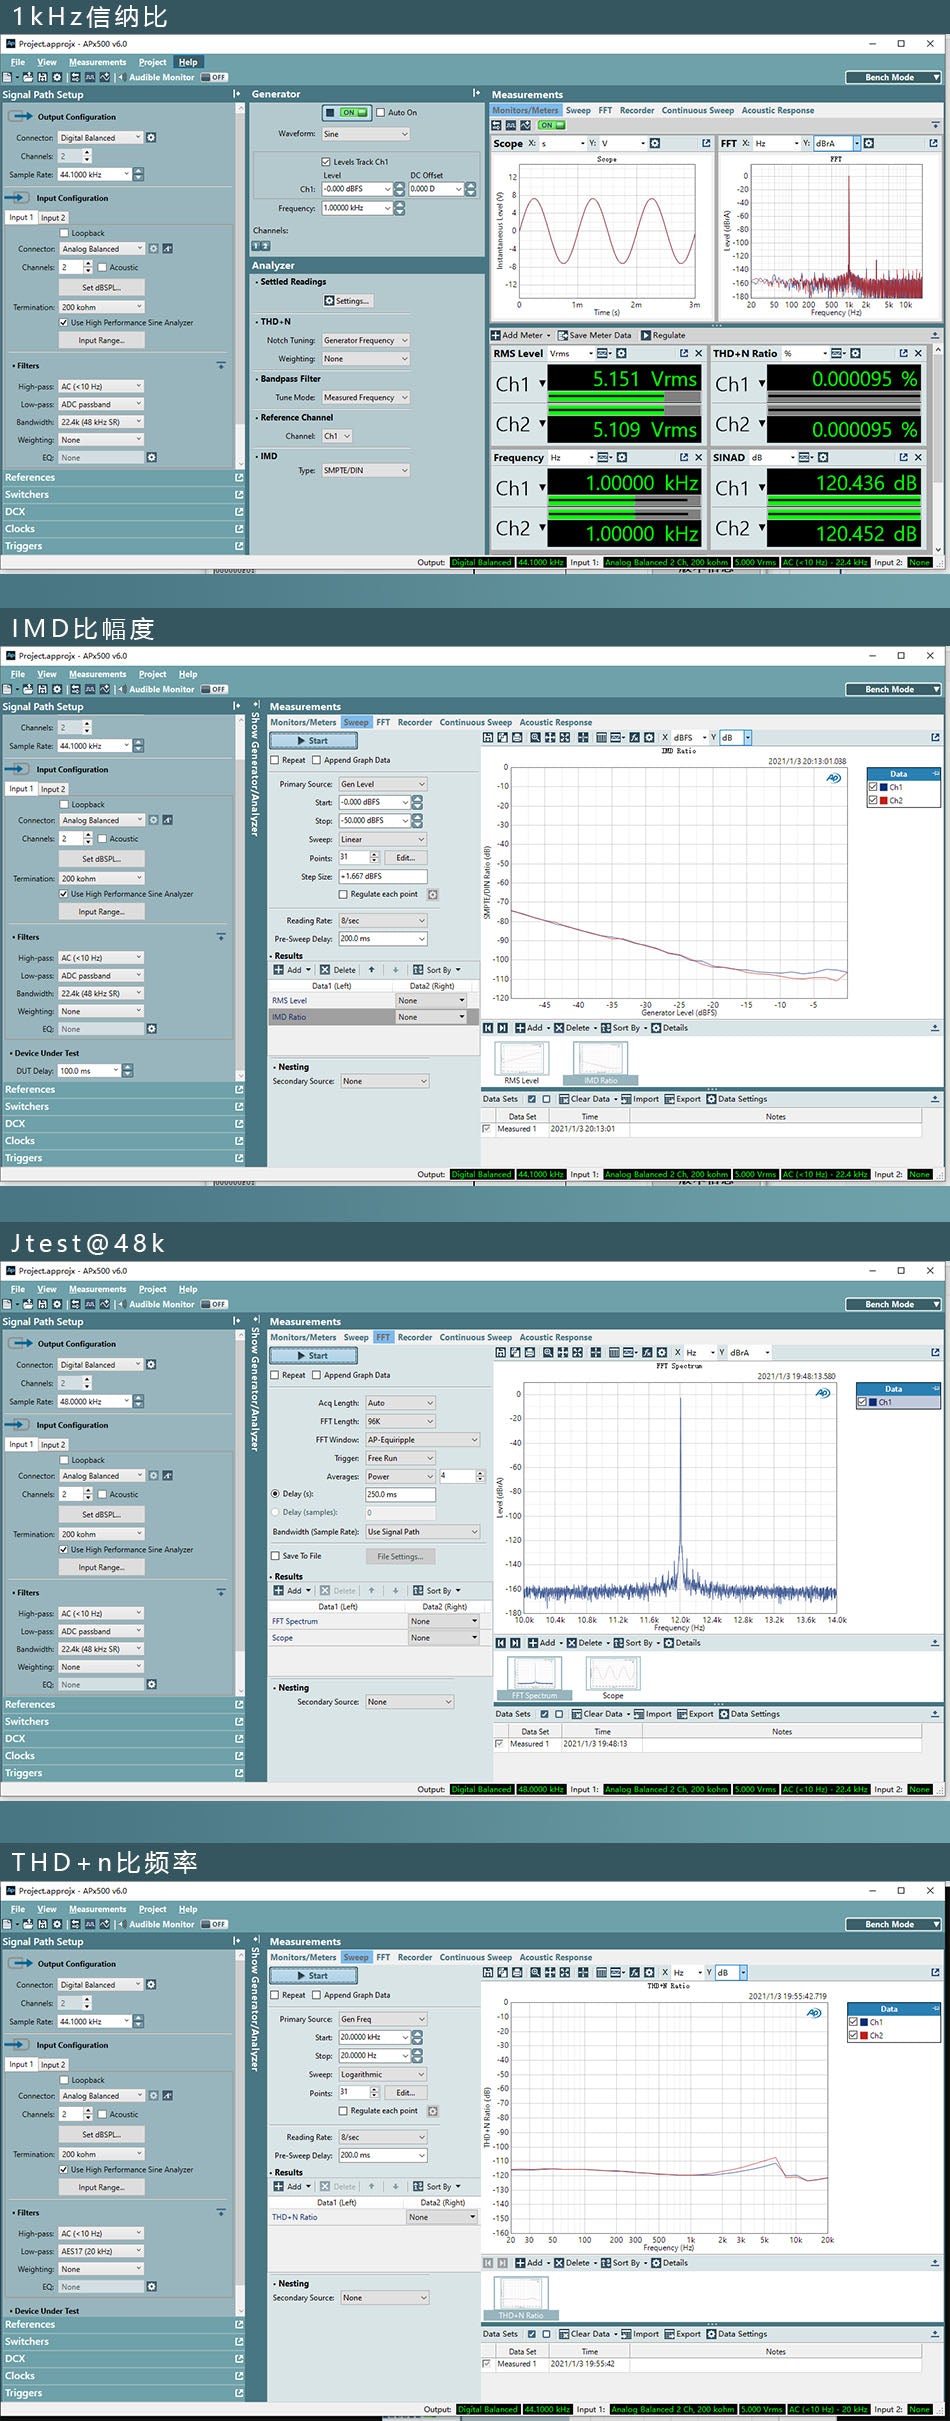Click Start button in IMD window
Image resolution: width=950 pixels, height=2421 pixels.
tap(313, 741)
